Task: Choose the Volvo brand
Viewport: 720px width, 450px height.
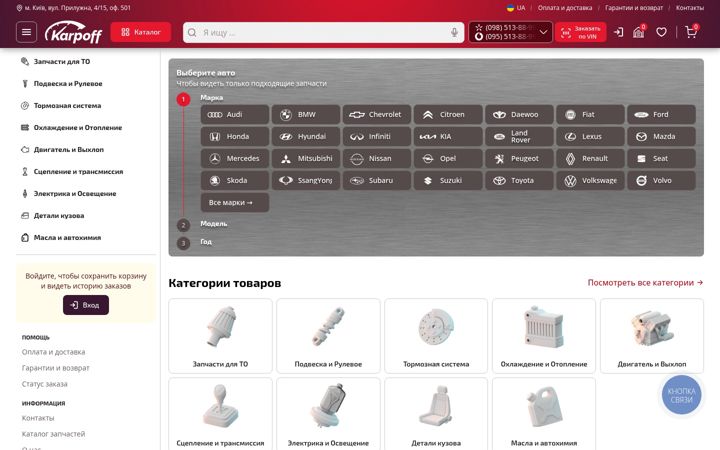Action: [661, 180]
